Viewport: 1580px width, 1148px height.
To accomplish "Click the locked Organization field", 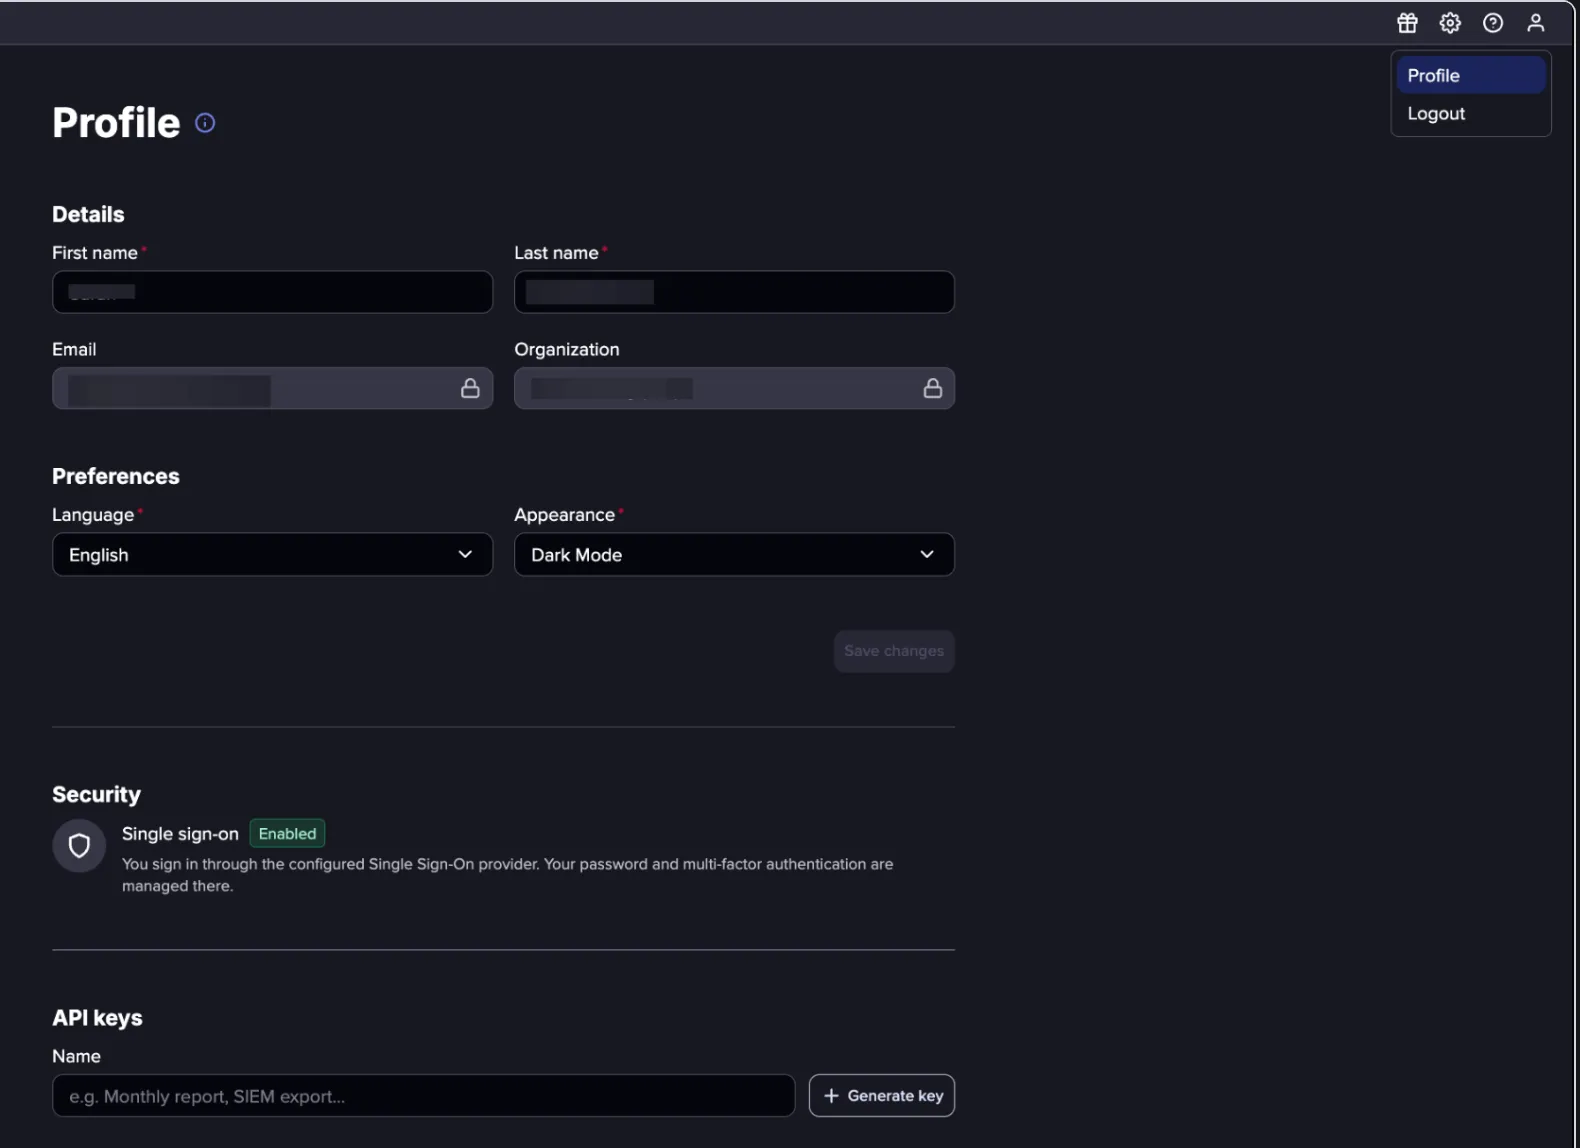I will pyautogui.click(x=734, y=388).
